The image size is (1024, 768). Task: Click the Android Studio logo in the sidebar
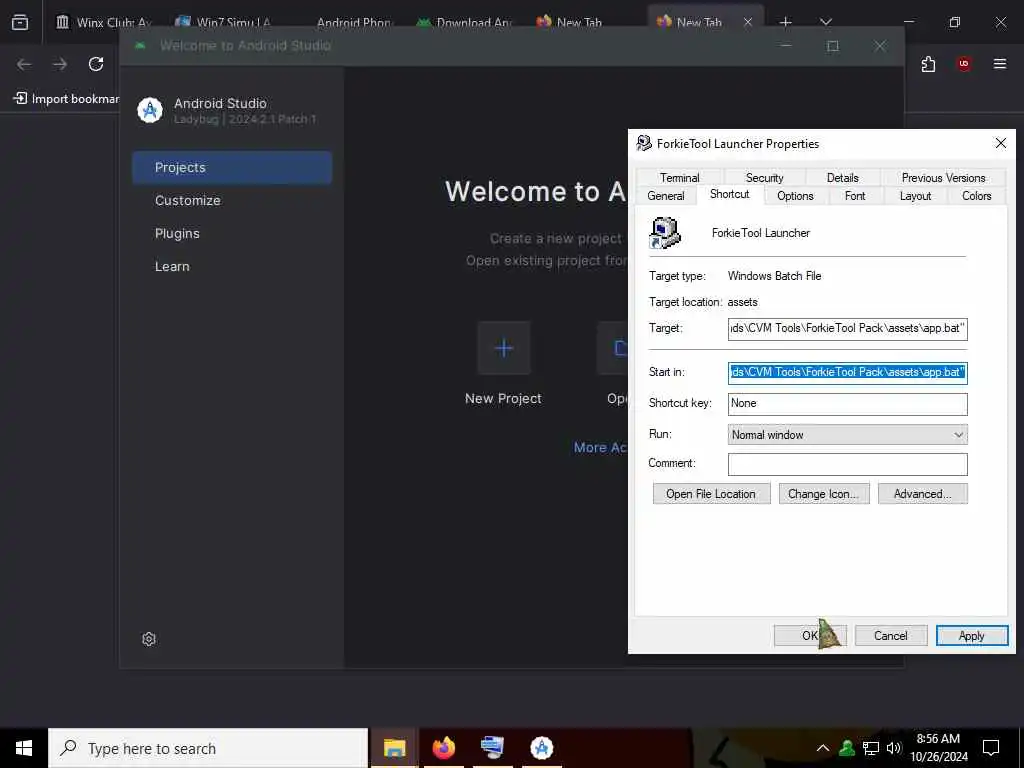point(150,110)
